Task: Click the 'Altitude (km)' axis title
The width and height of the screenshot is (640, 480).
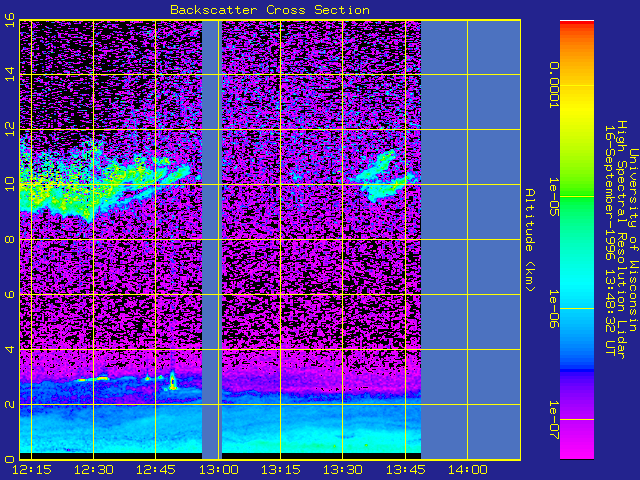Action: (x=529, y=240)
